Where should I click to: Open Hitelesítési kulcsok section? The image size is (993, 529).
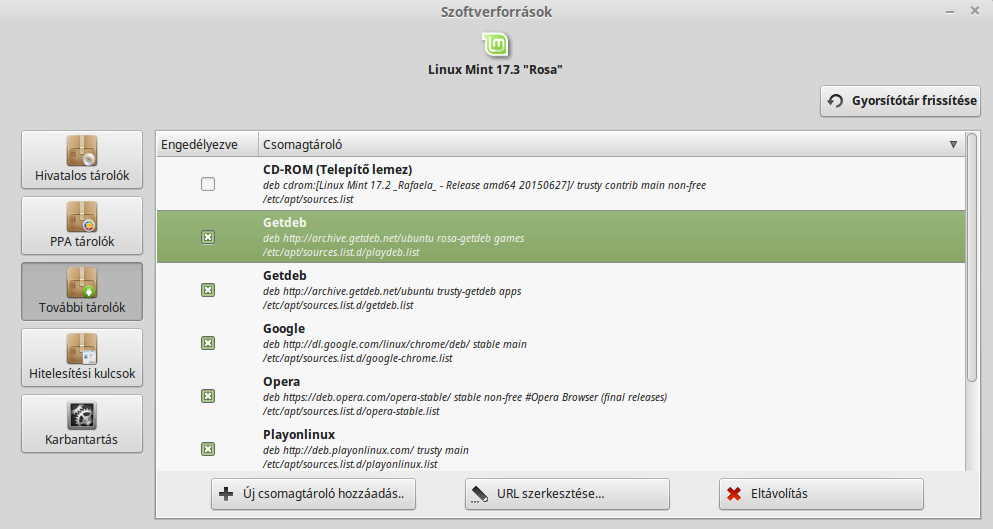coord(82,357)
